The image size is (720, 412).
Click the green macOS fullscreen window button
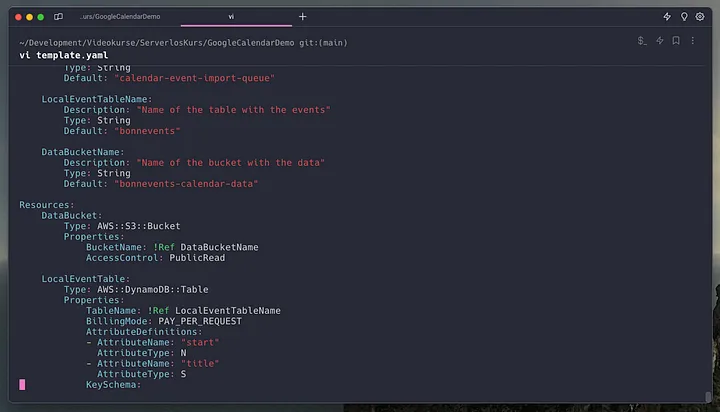[x=40, y=17]
